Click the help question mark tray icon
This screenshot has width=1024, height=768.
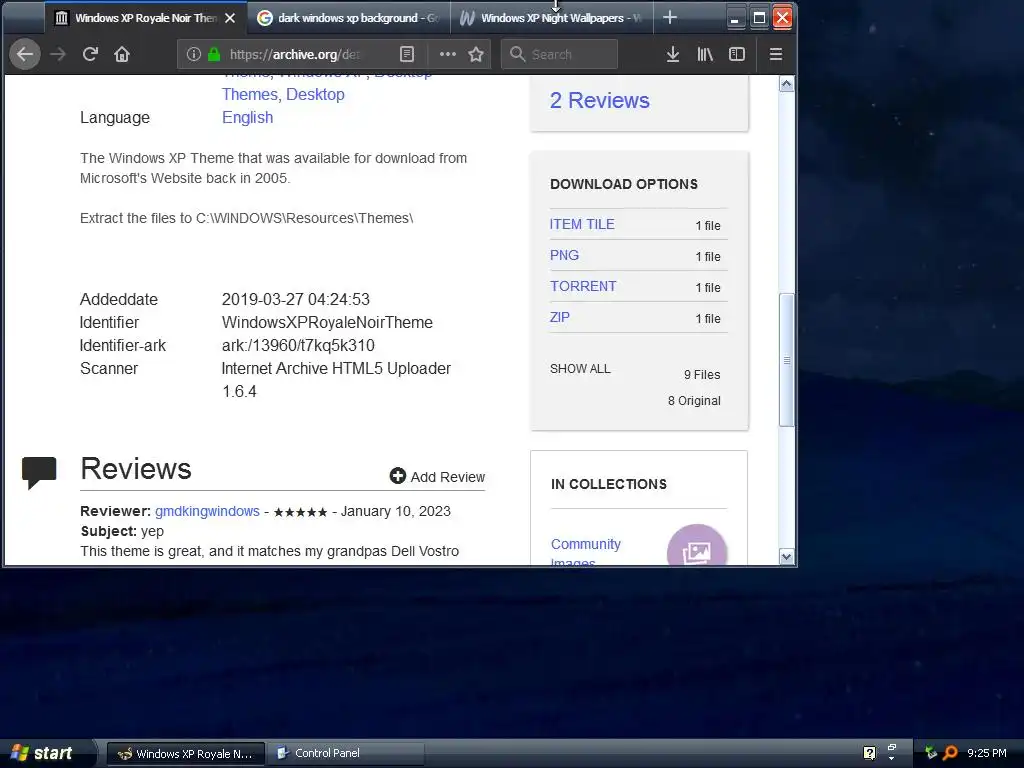coord(869,753)
